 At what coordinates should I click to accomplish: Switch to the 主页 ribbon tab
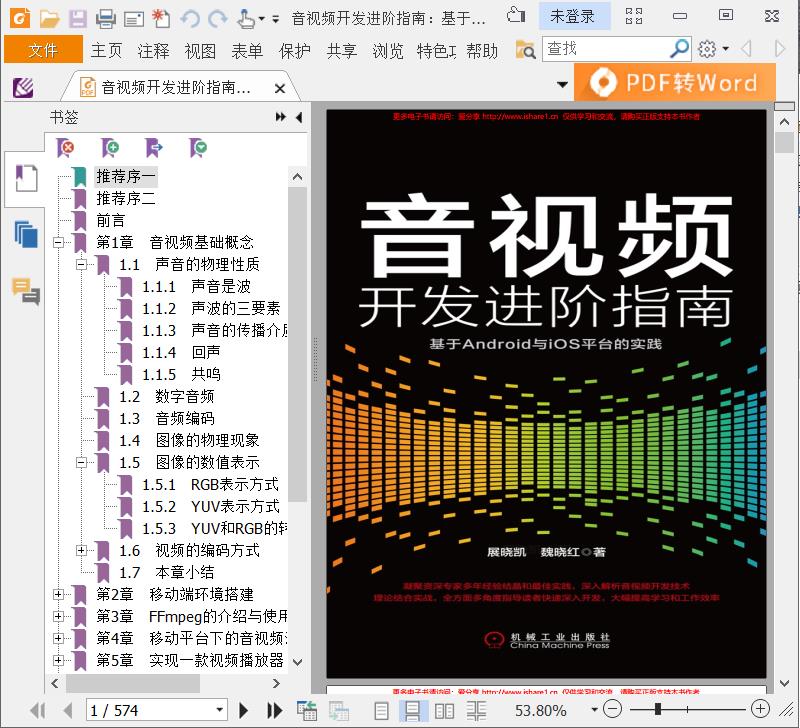pyautogui.click(x=107, y=51)
